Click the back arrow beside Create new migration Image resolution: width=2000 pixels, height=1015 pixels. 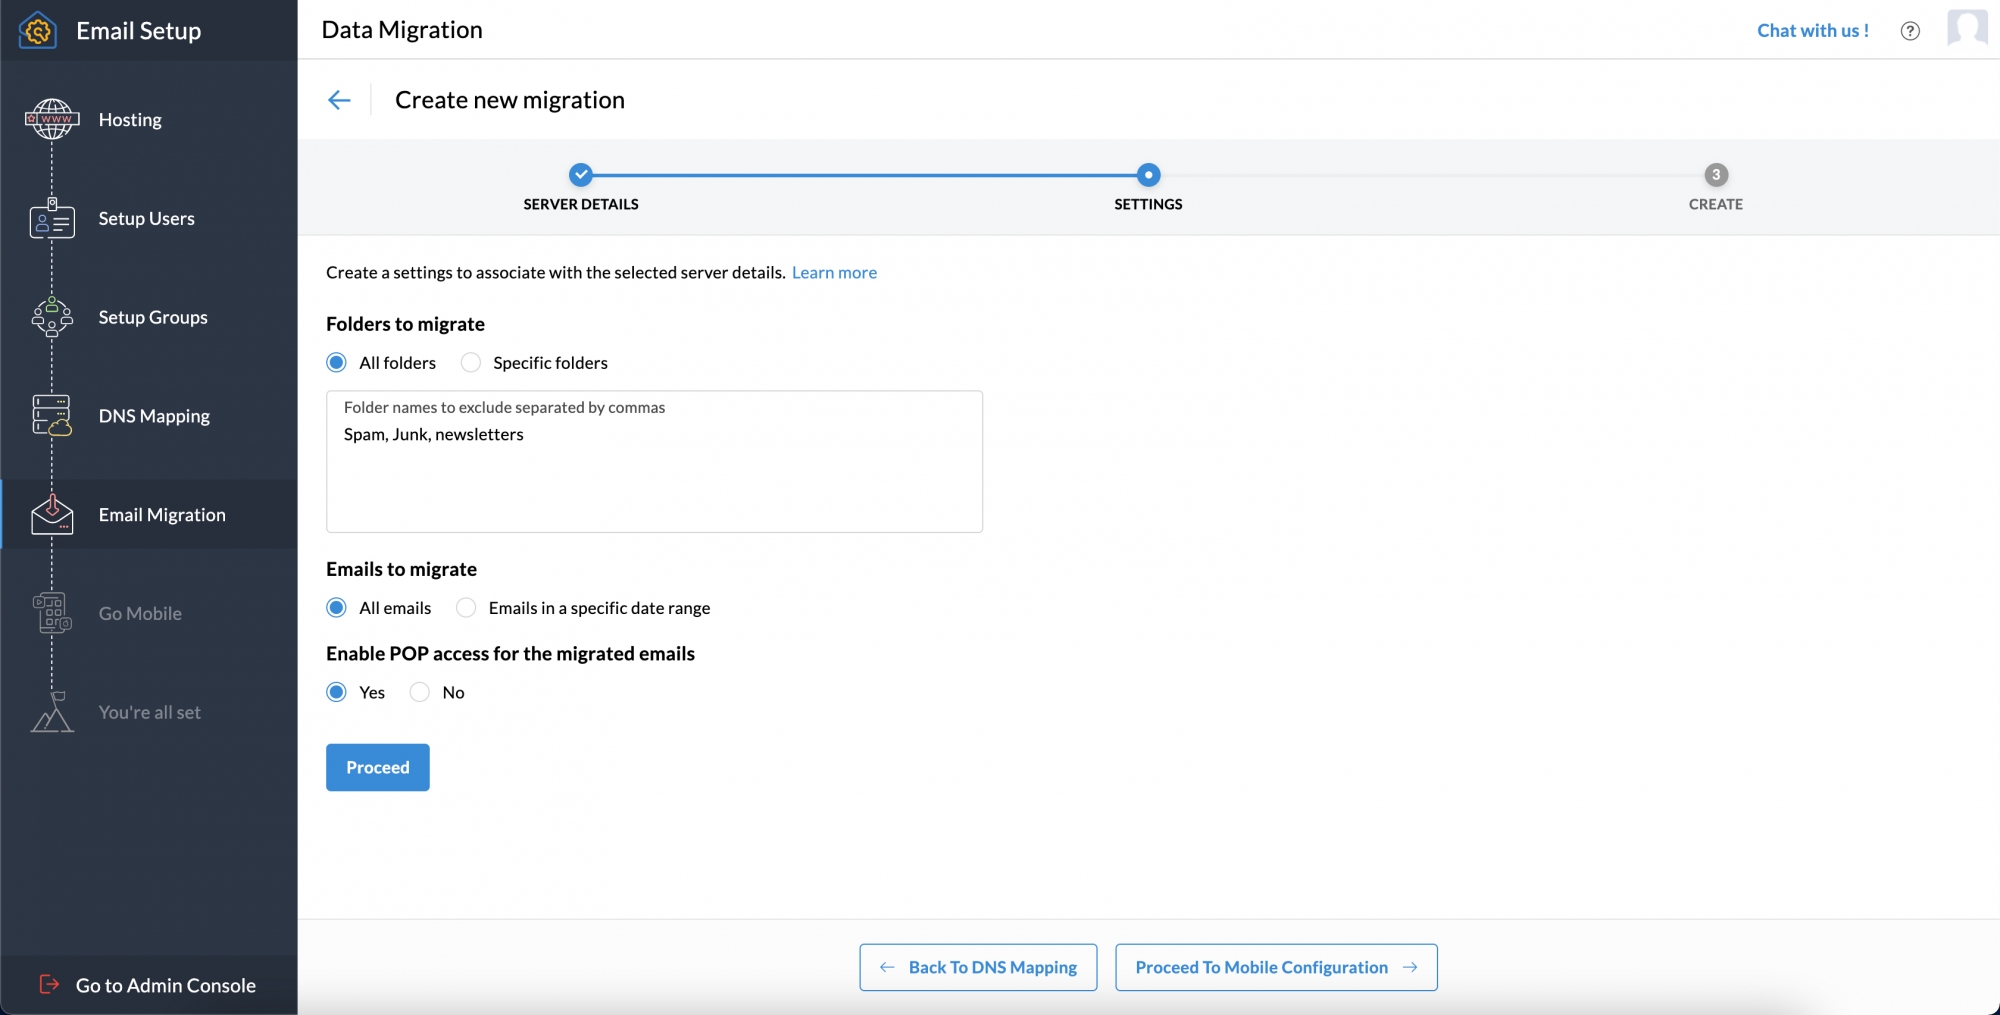(339, 100)
